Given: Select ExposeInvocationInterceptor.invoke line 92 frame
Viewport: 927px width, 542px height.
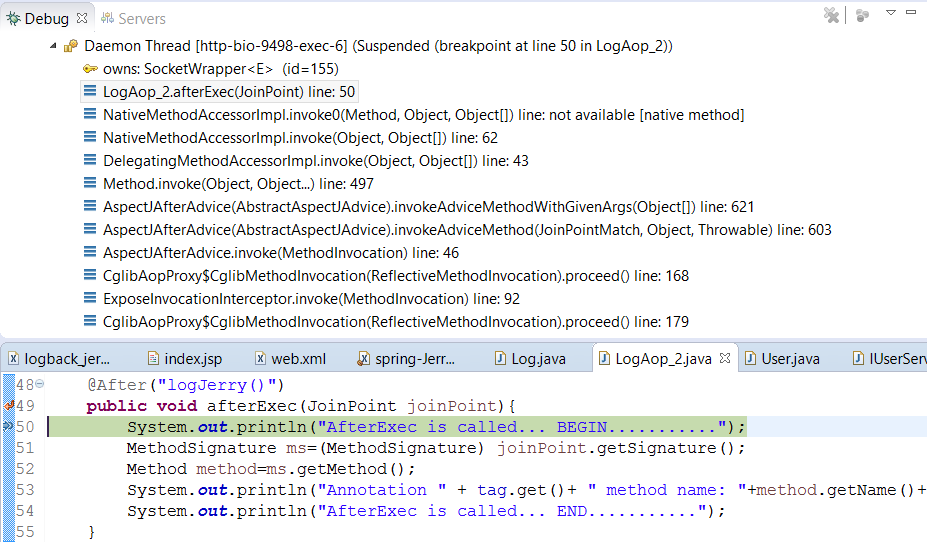Looking at the screenshot, I should [x=312, y=299].
